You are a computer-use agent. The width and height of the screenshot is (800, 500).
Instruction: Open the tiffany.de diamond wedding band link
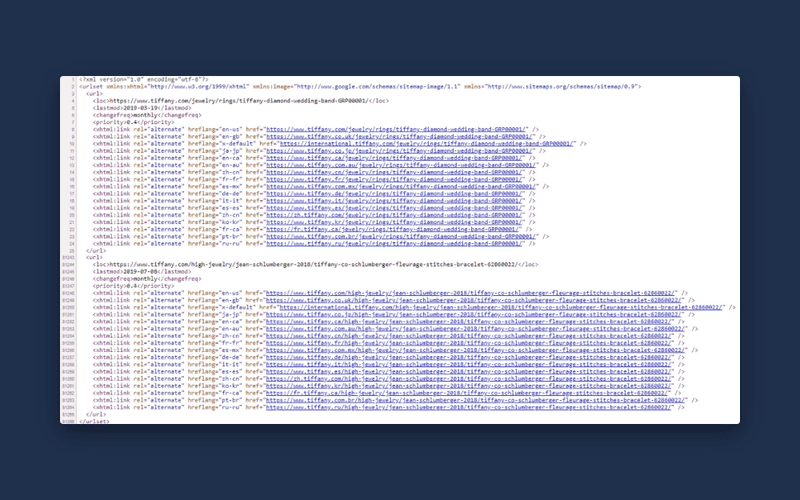(x=395, y=194)
